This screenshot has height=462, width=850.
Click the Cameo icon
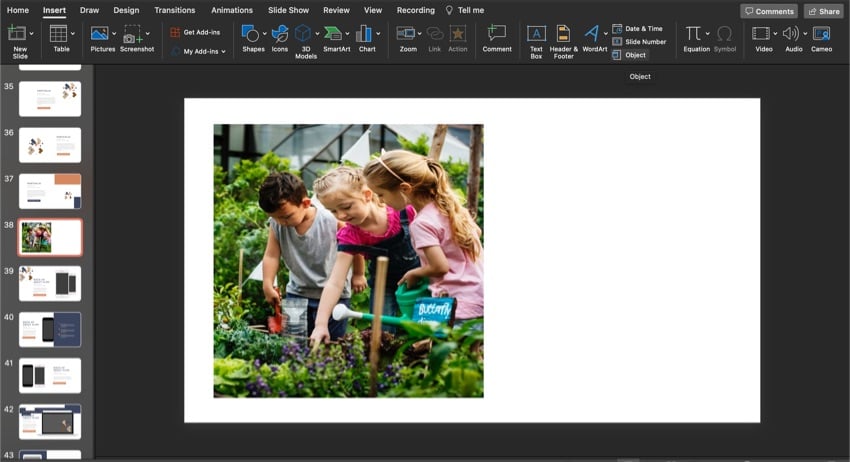click(821, 34)
